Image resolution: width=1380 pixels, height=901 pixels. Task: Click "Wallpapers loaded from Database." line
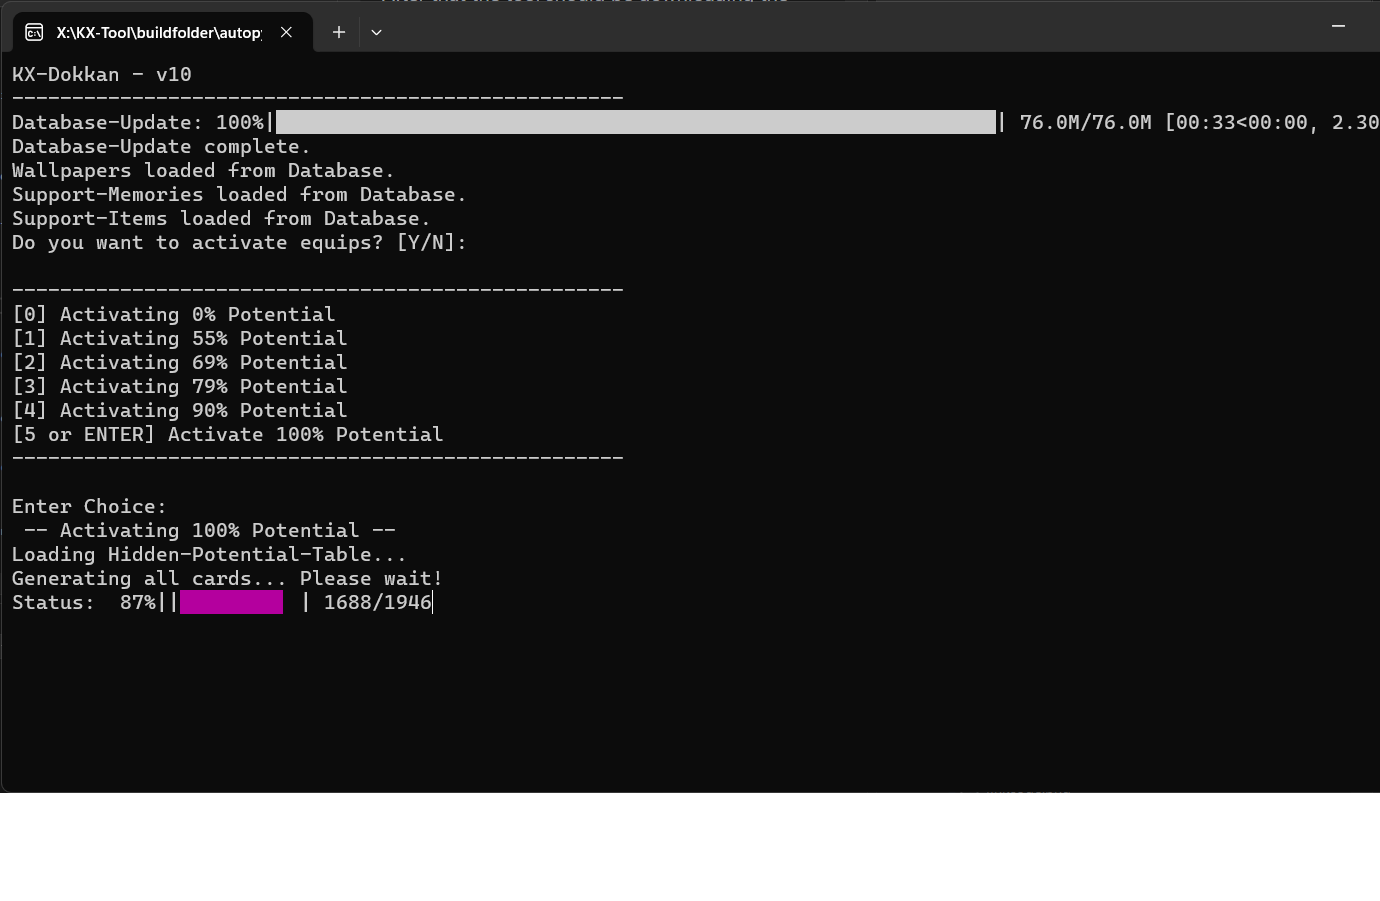point(203,170)
